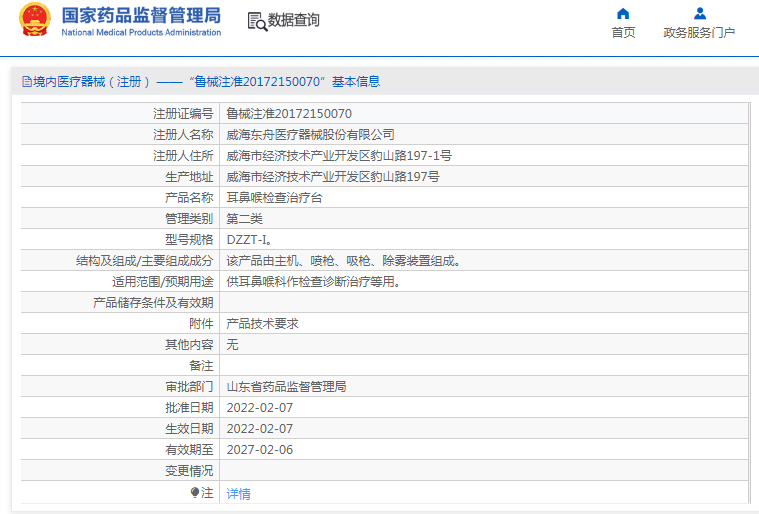Select expiry date 2027-02-06

(x=259, y=450)
